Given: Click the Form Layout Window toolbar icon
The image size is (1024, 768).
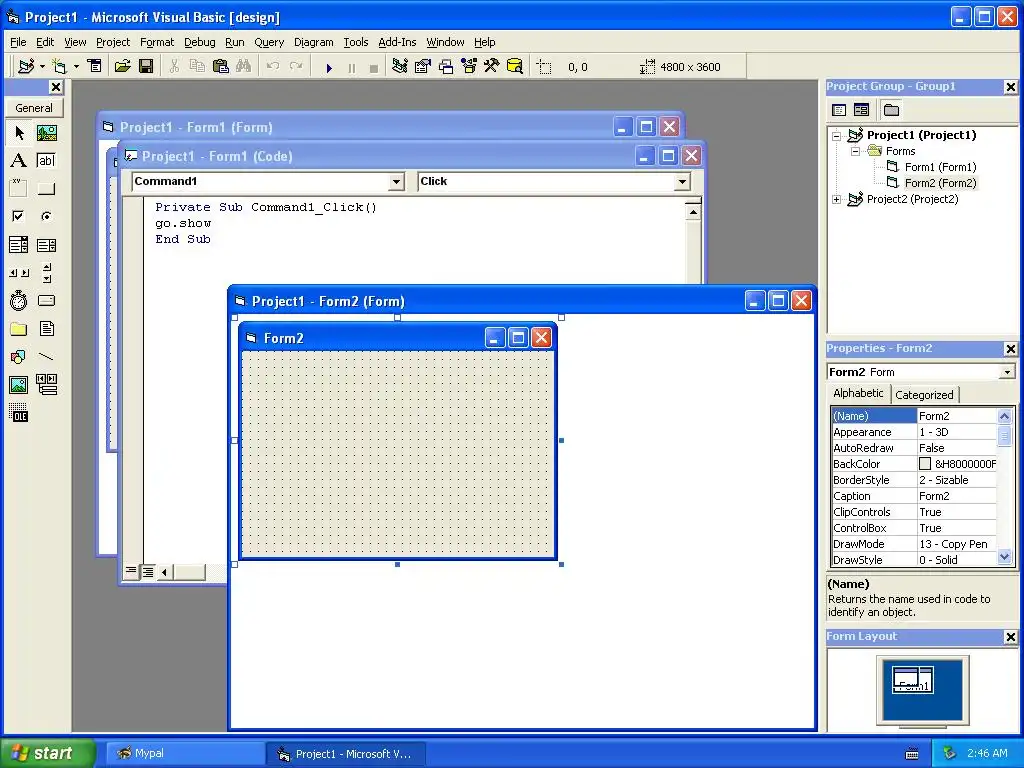Looking at the screenshot, I should [x=446, y=67].
